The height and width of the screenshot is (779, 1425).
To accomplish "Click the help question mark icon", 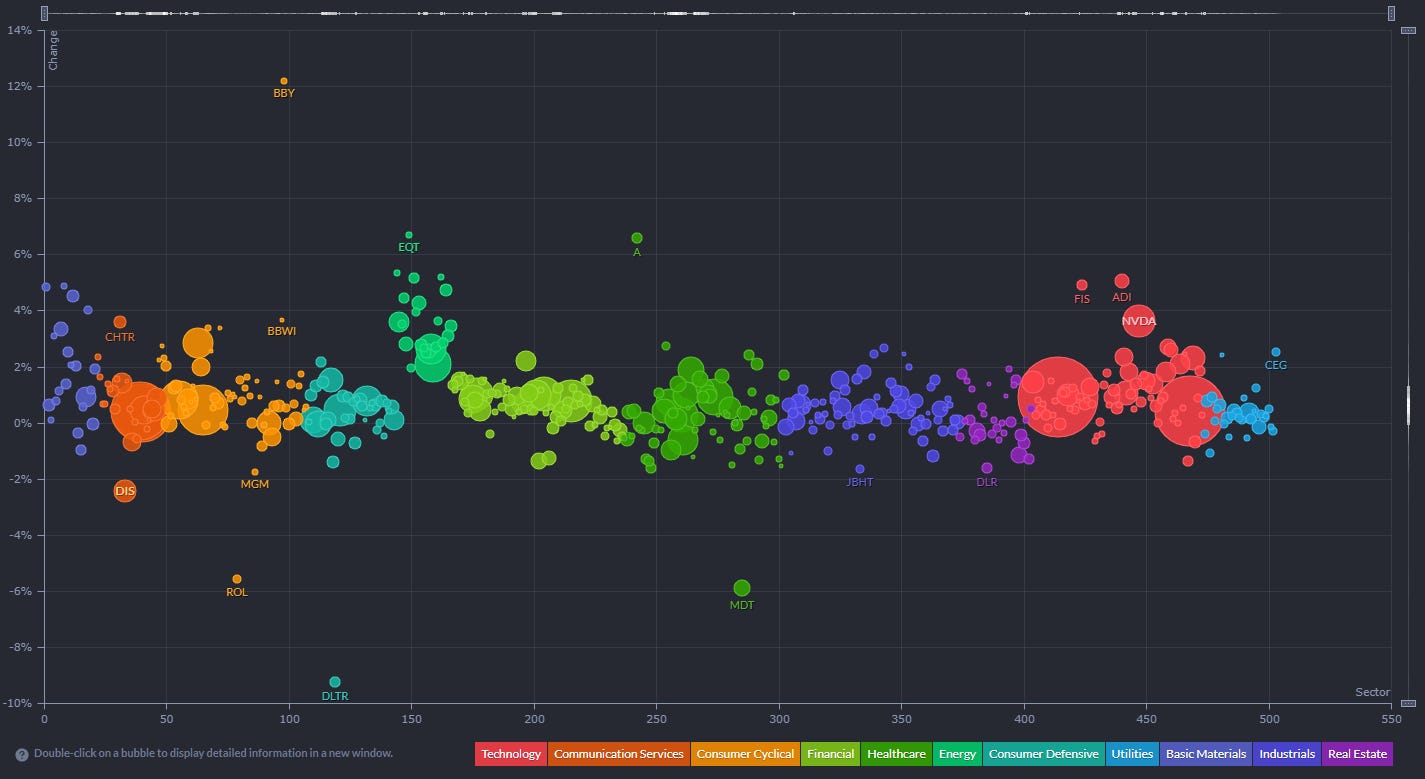I will 21,755.
